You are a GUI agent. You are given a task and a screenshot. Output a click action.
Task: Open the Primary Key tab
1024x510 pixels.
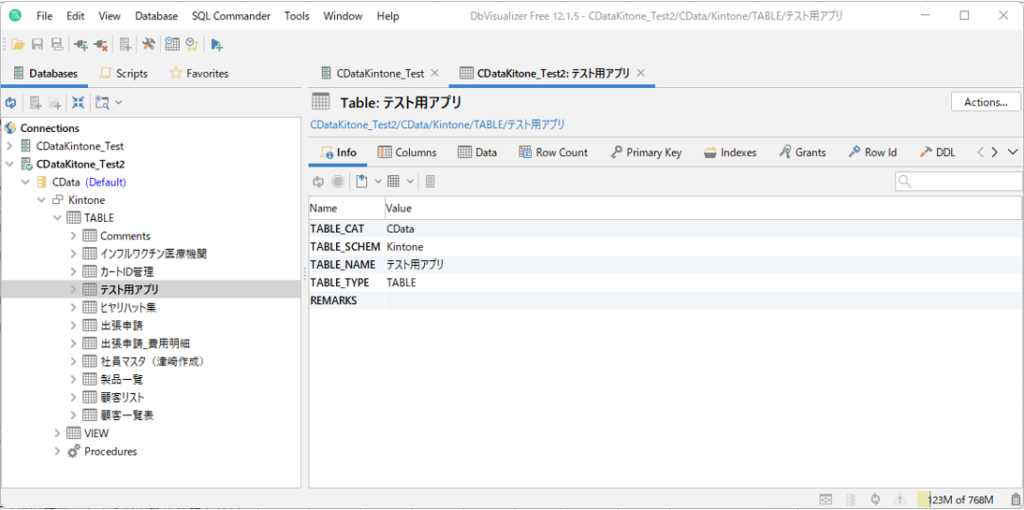(x=646, y=152)
